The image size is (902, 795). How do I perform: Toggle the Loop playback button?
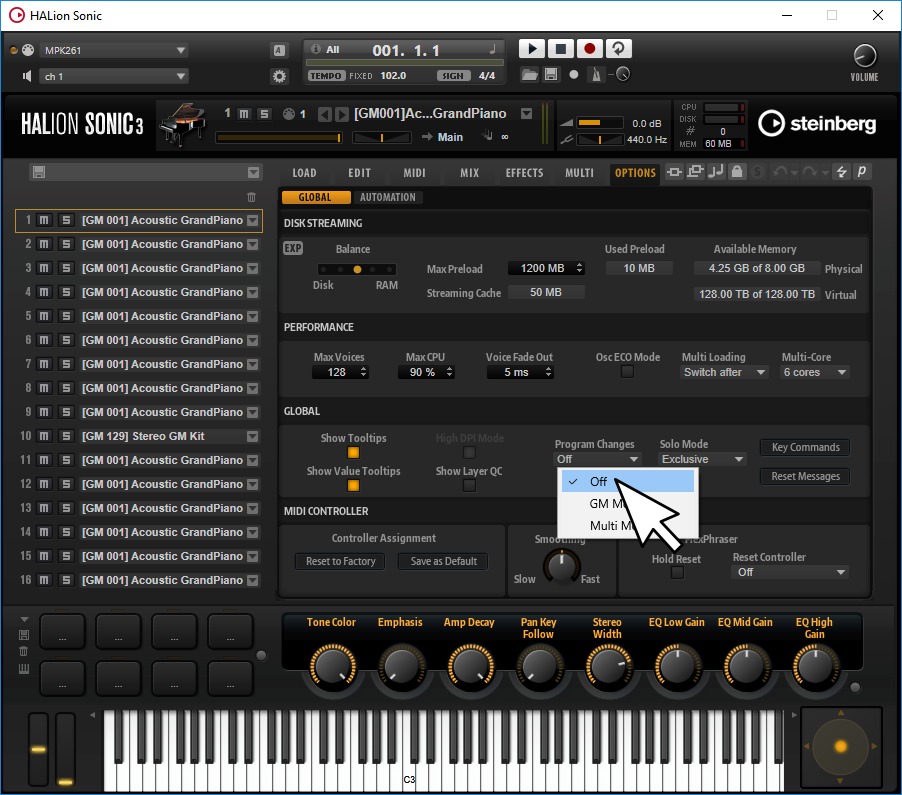(x=618, y=49)
